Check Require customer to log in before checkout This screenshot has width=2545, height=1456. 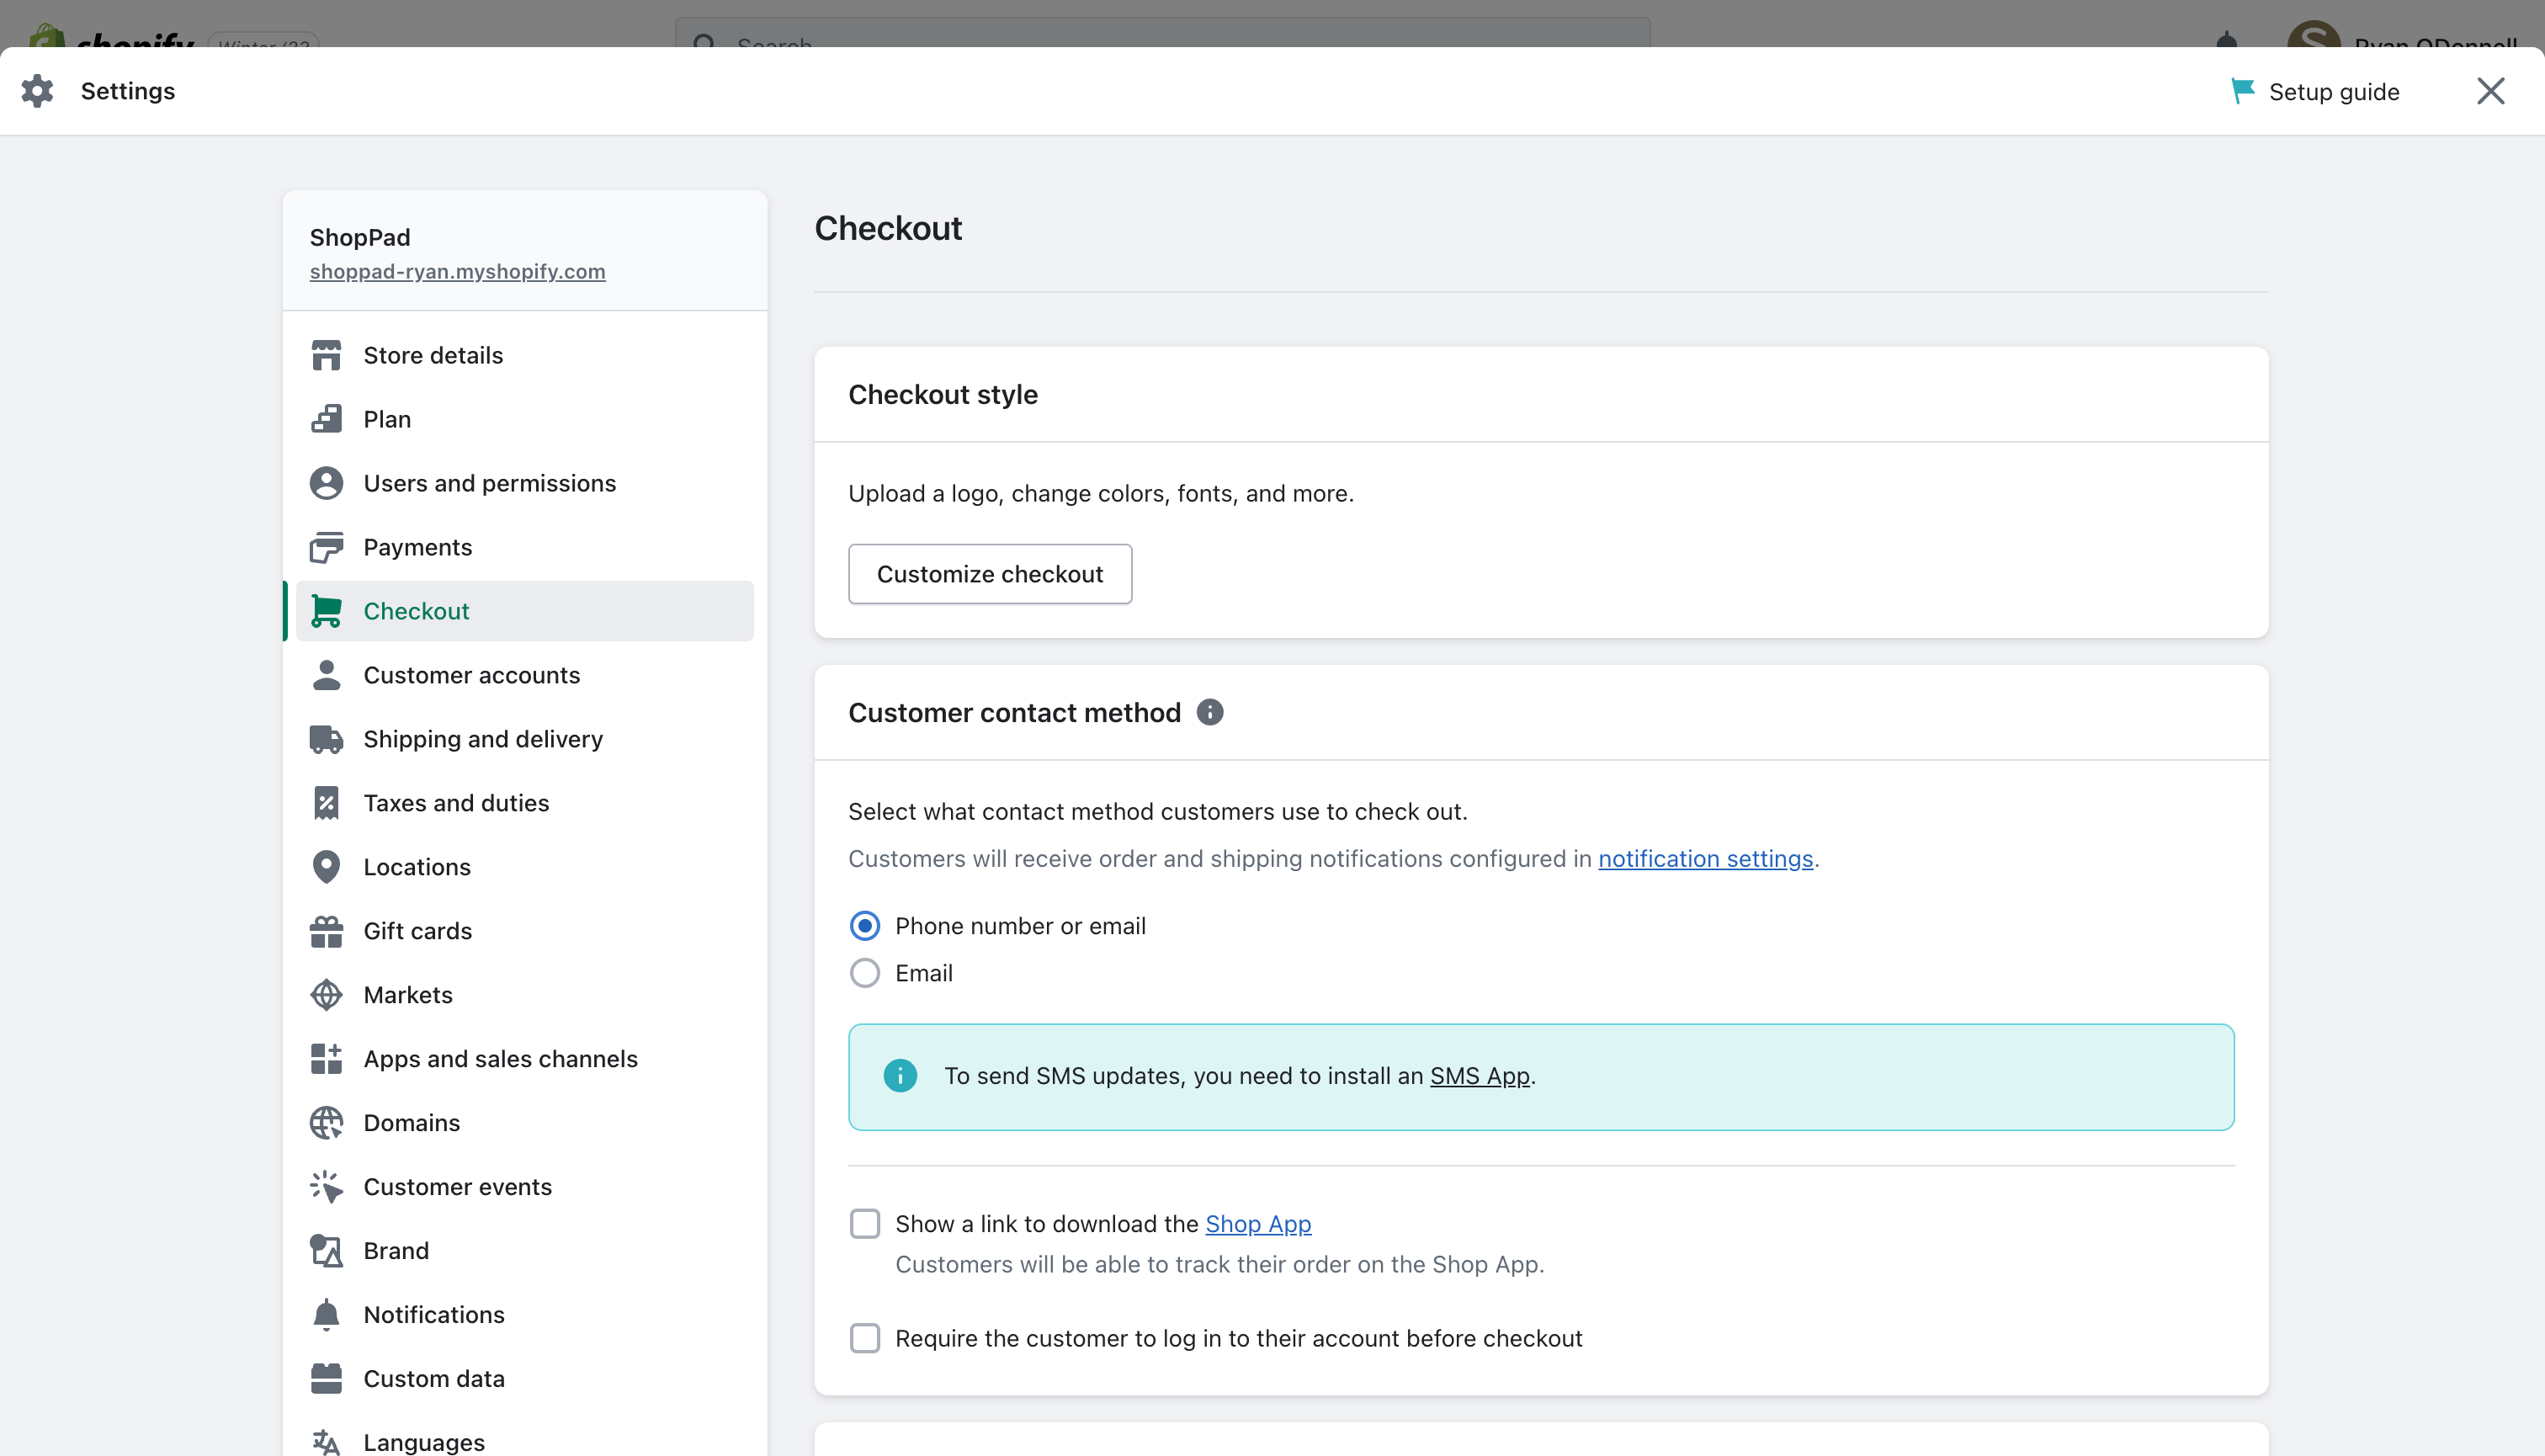point(865,1339)
